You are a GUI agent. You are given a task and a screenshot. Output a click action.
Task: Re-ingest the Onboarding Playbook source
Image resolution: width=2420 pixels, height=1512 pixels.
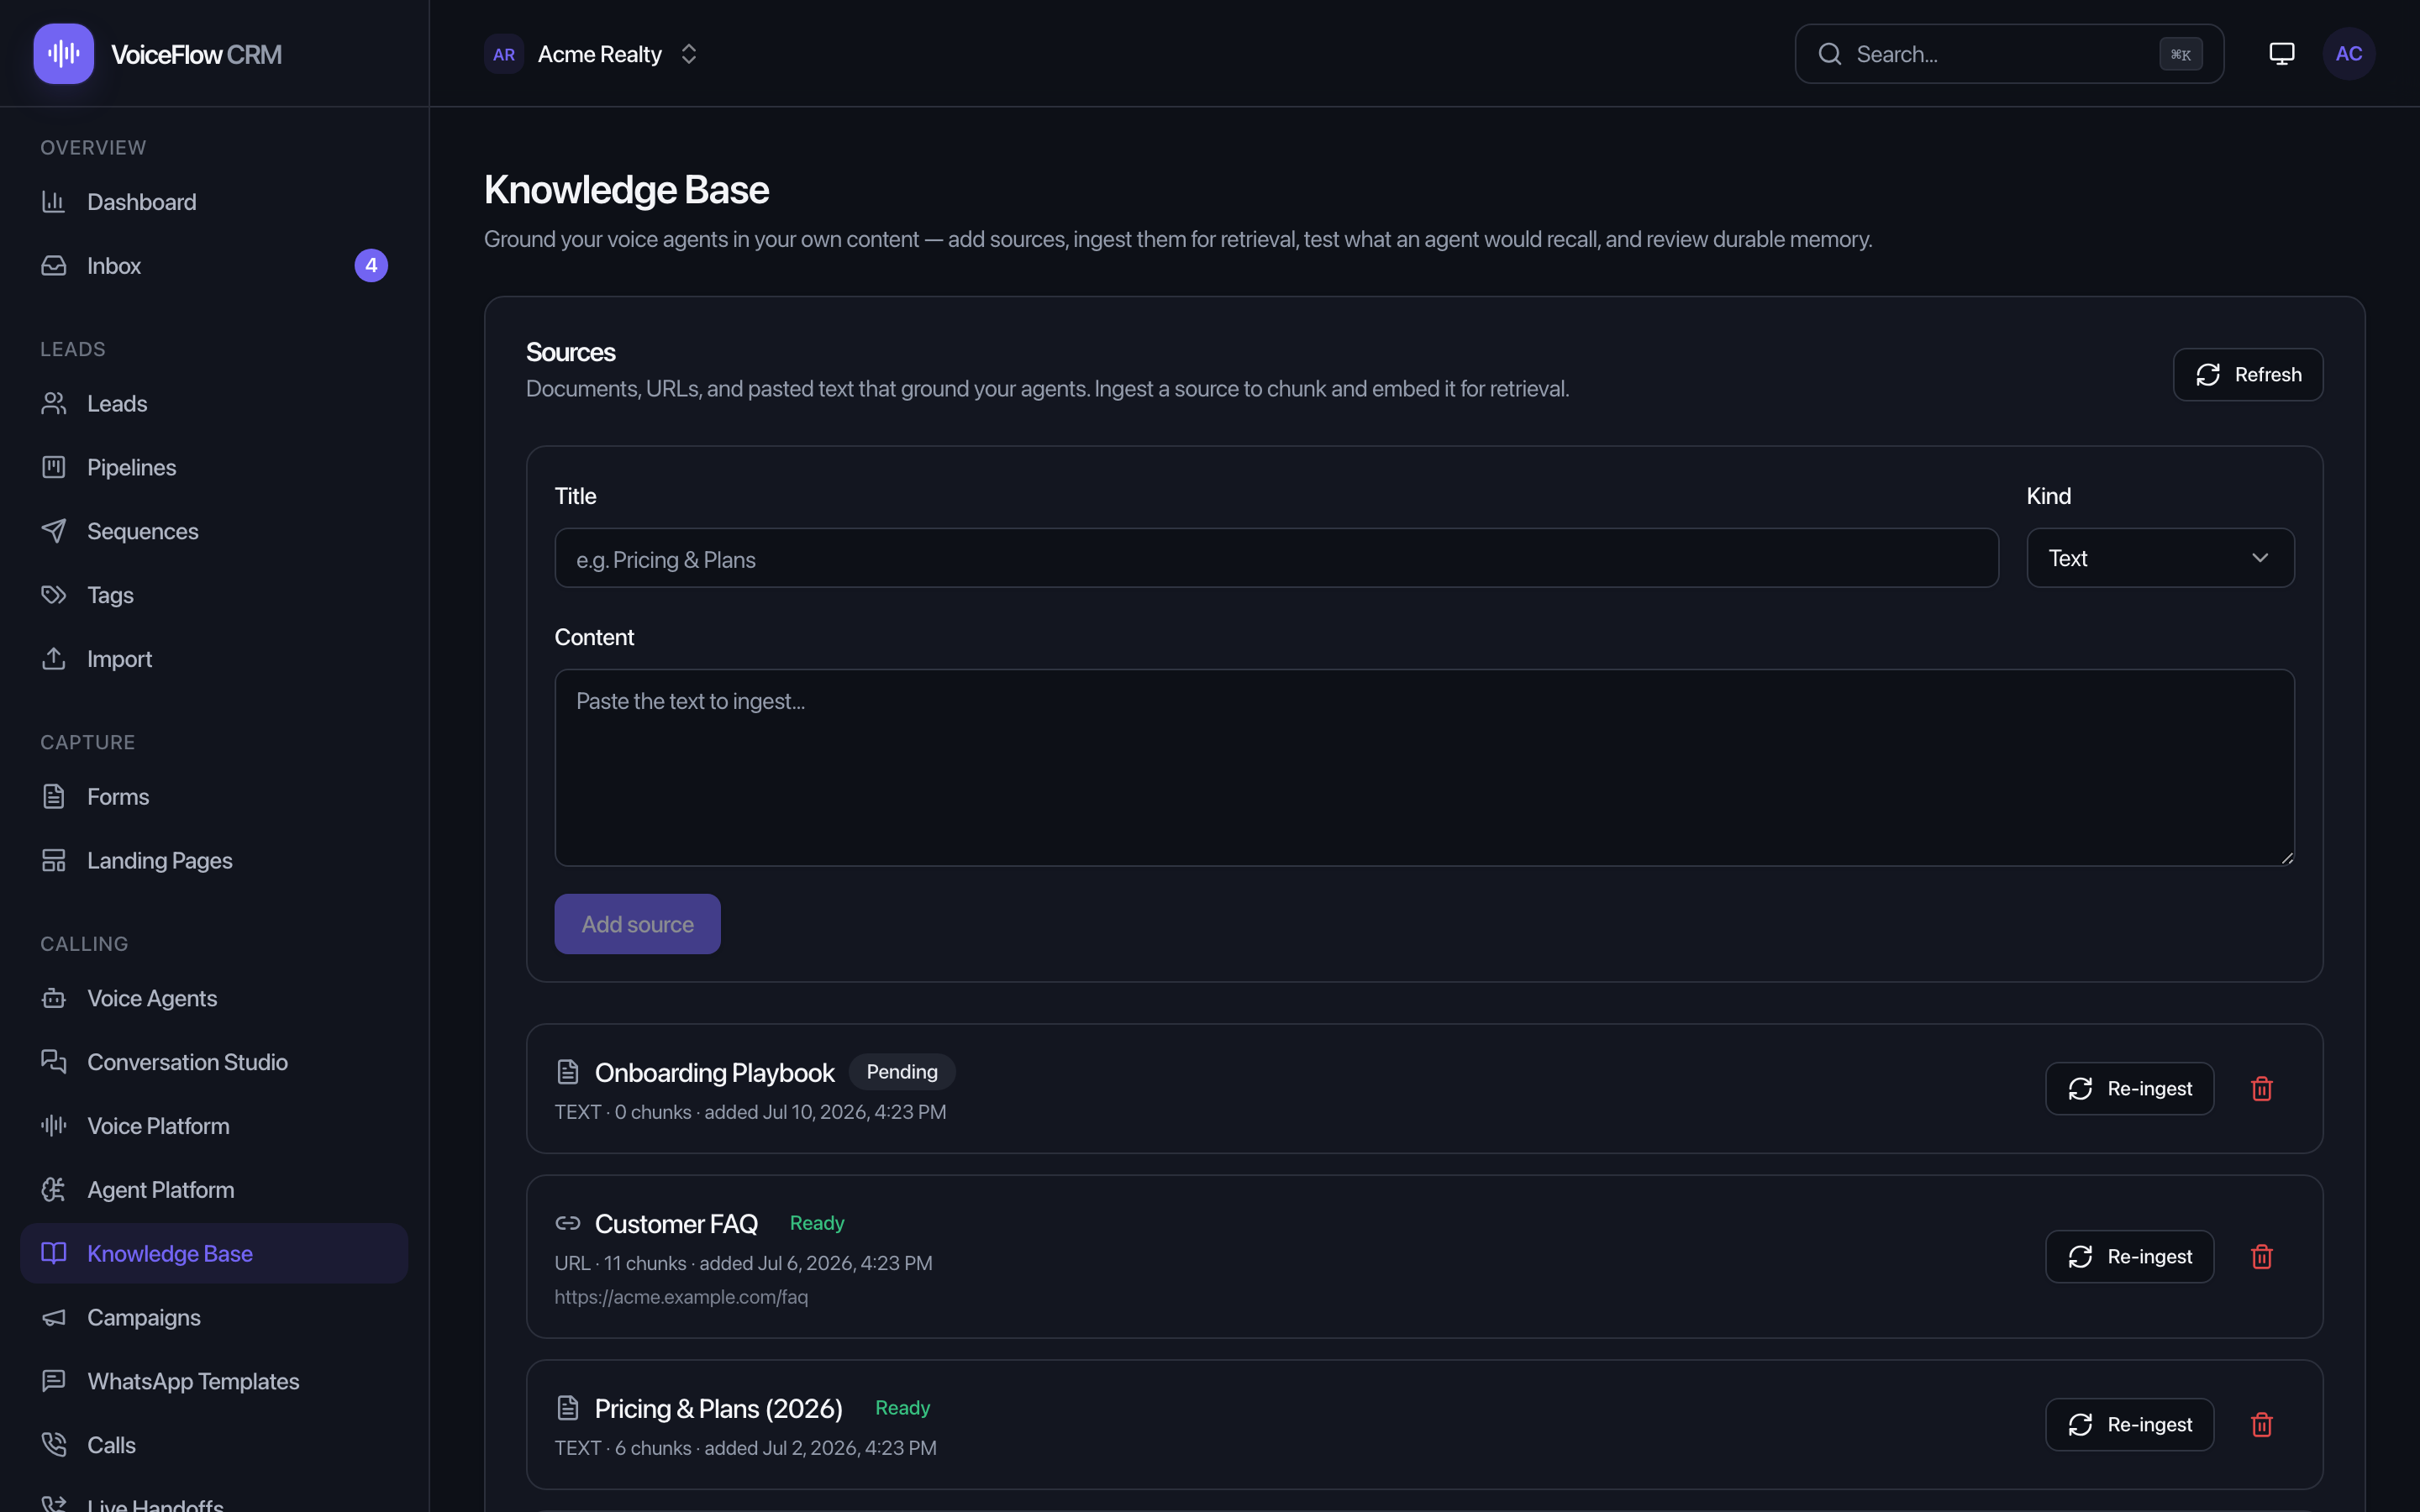(2130, 1089)
